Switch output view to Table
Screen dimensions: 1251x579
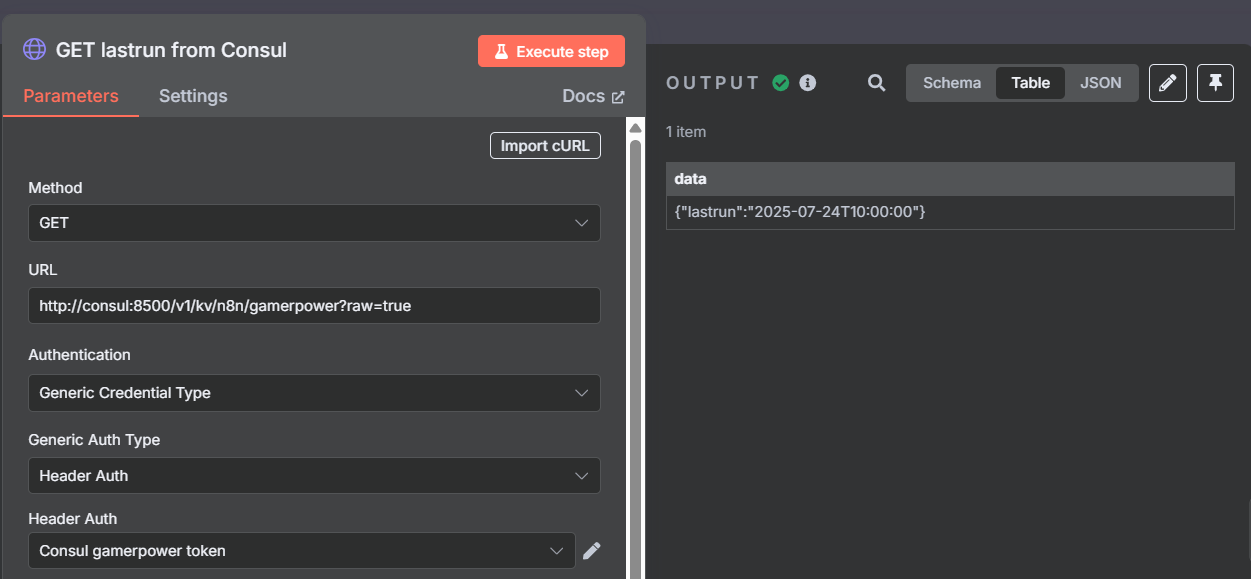tap(1030, 83)
